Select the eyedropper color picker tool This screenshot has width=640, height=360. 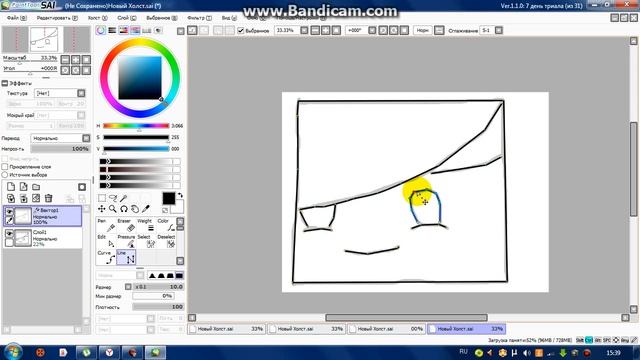pos(146,209)
